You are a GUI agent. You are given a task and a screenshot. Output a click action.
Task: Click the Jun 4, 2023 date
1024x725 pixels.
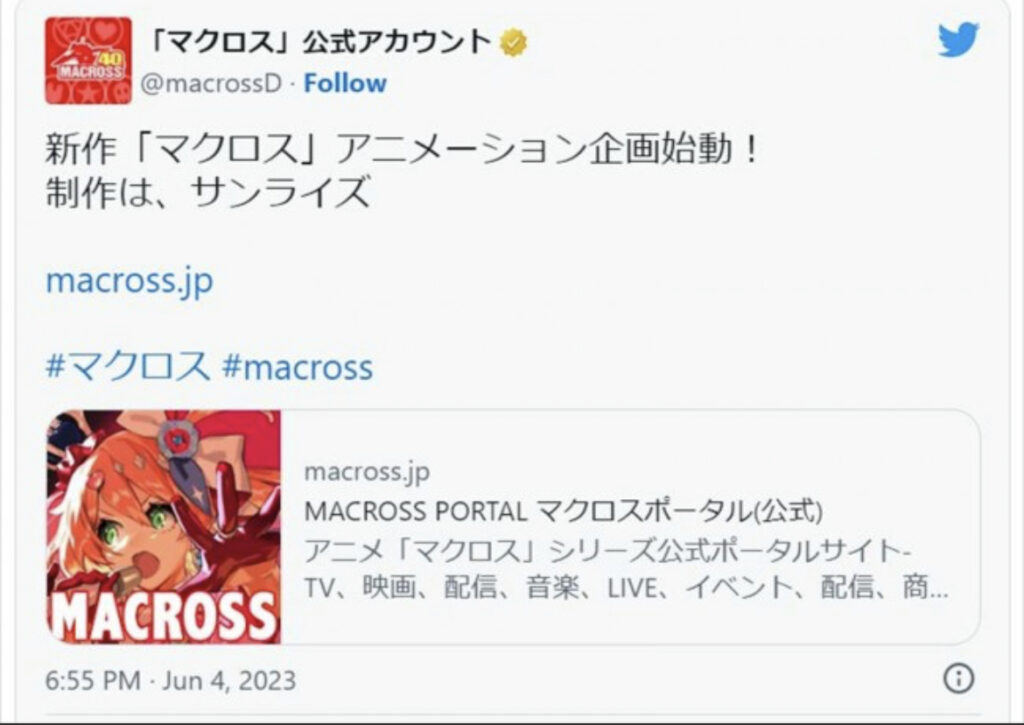[x=229, y=681]
